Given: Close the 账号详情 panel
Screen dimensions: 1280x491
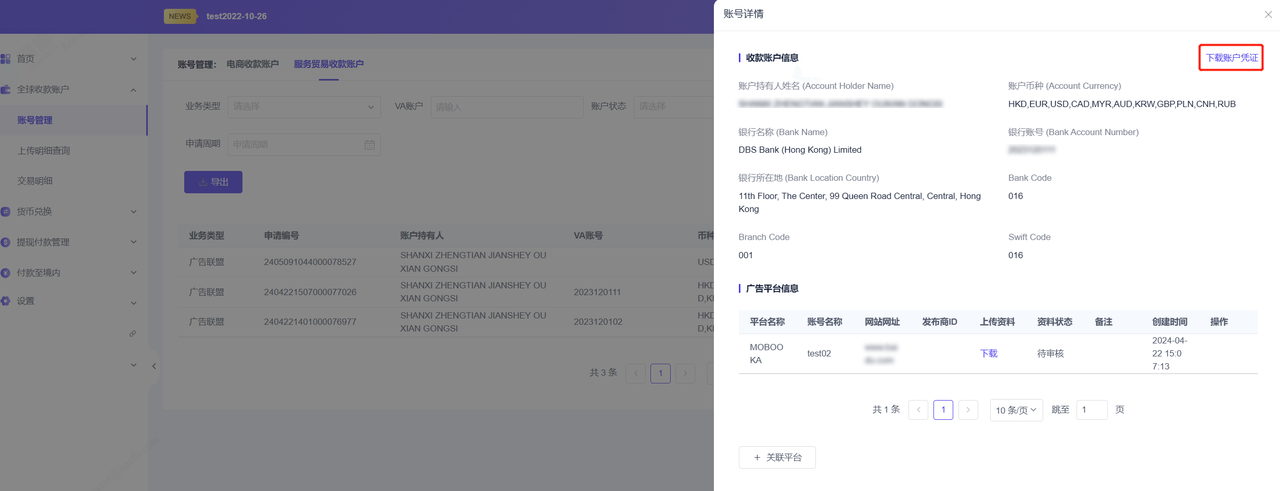Looking at the screenshot, I should tap(1268, 15).
